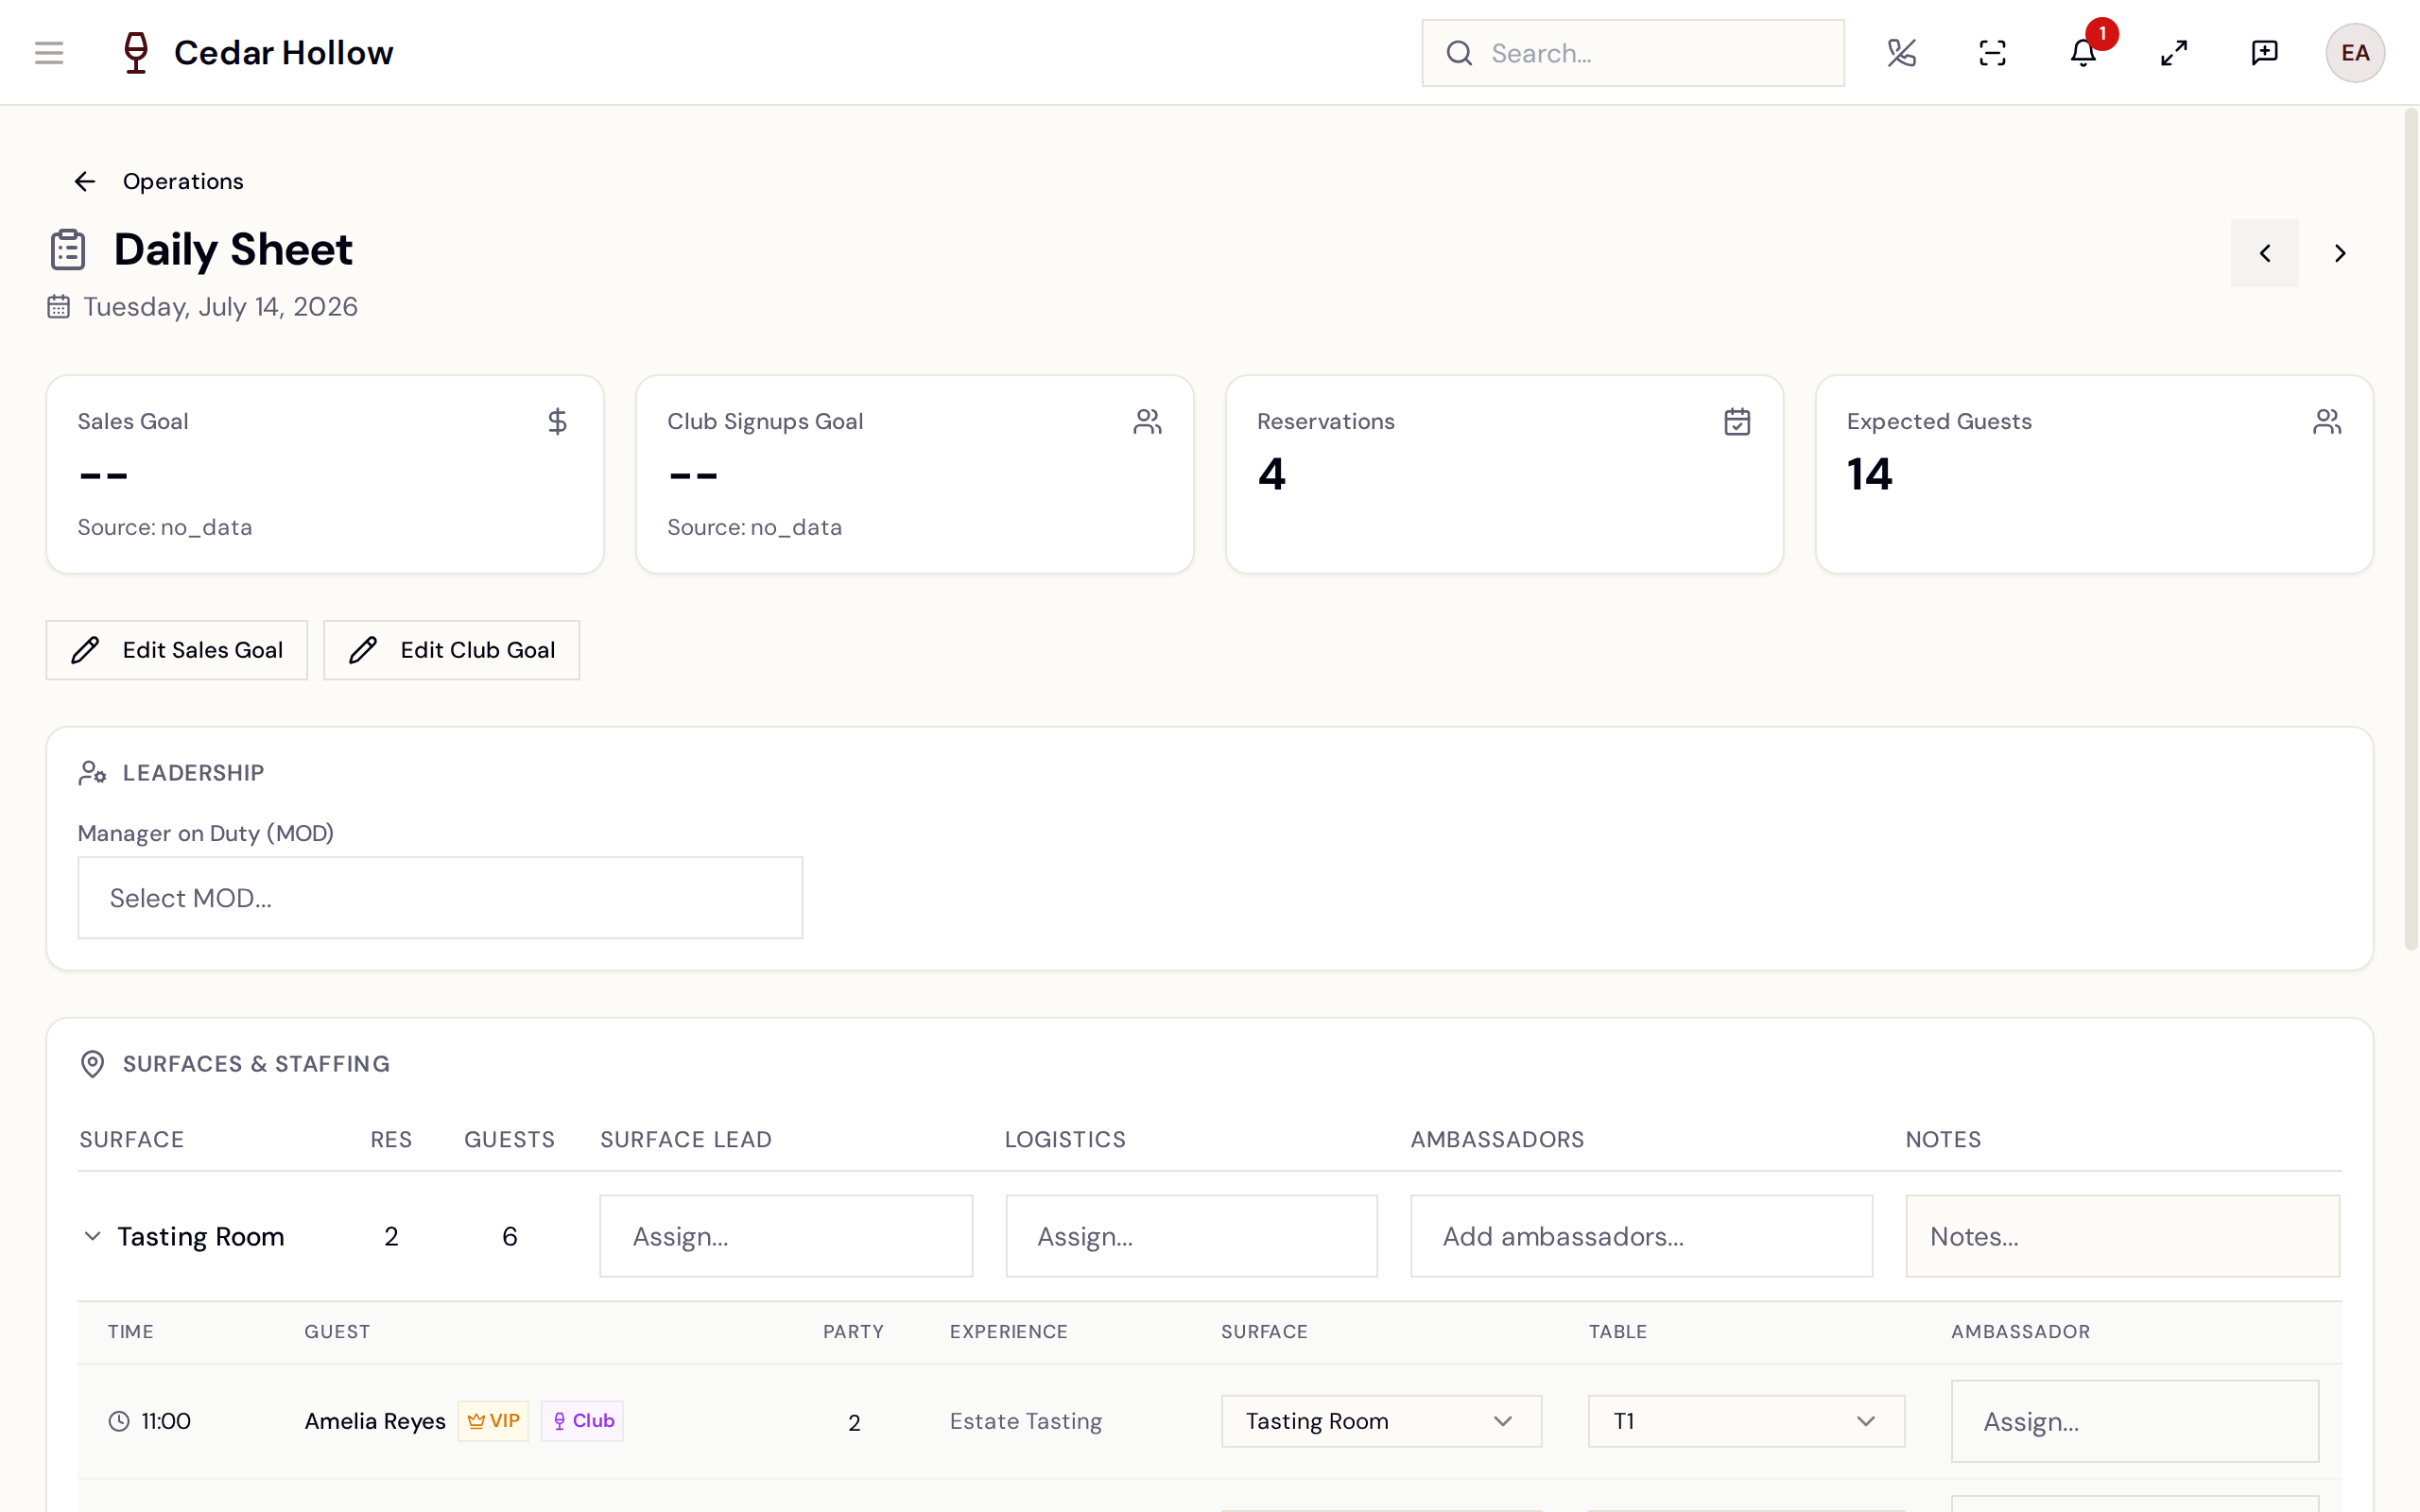Click the Reservations count 4
The width and height of the screenshot is (2420, 1512).
[x=1272, y=474]
